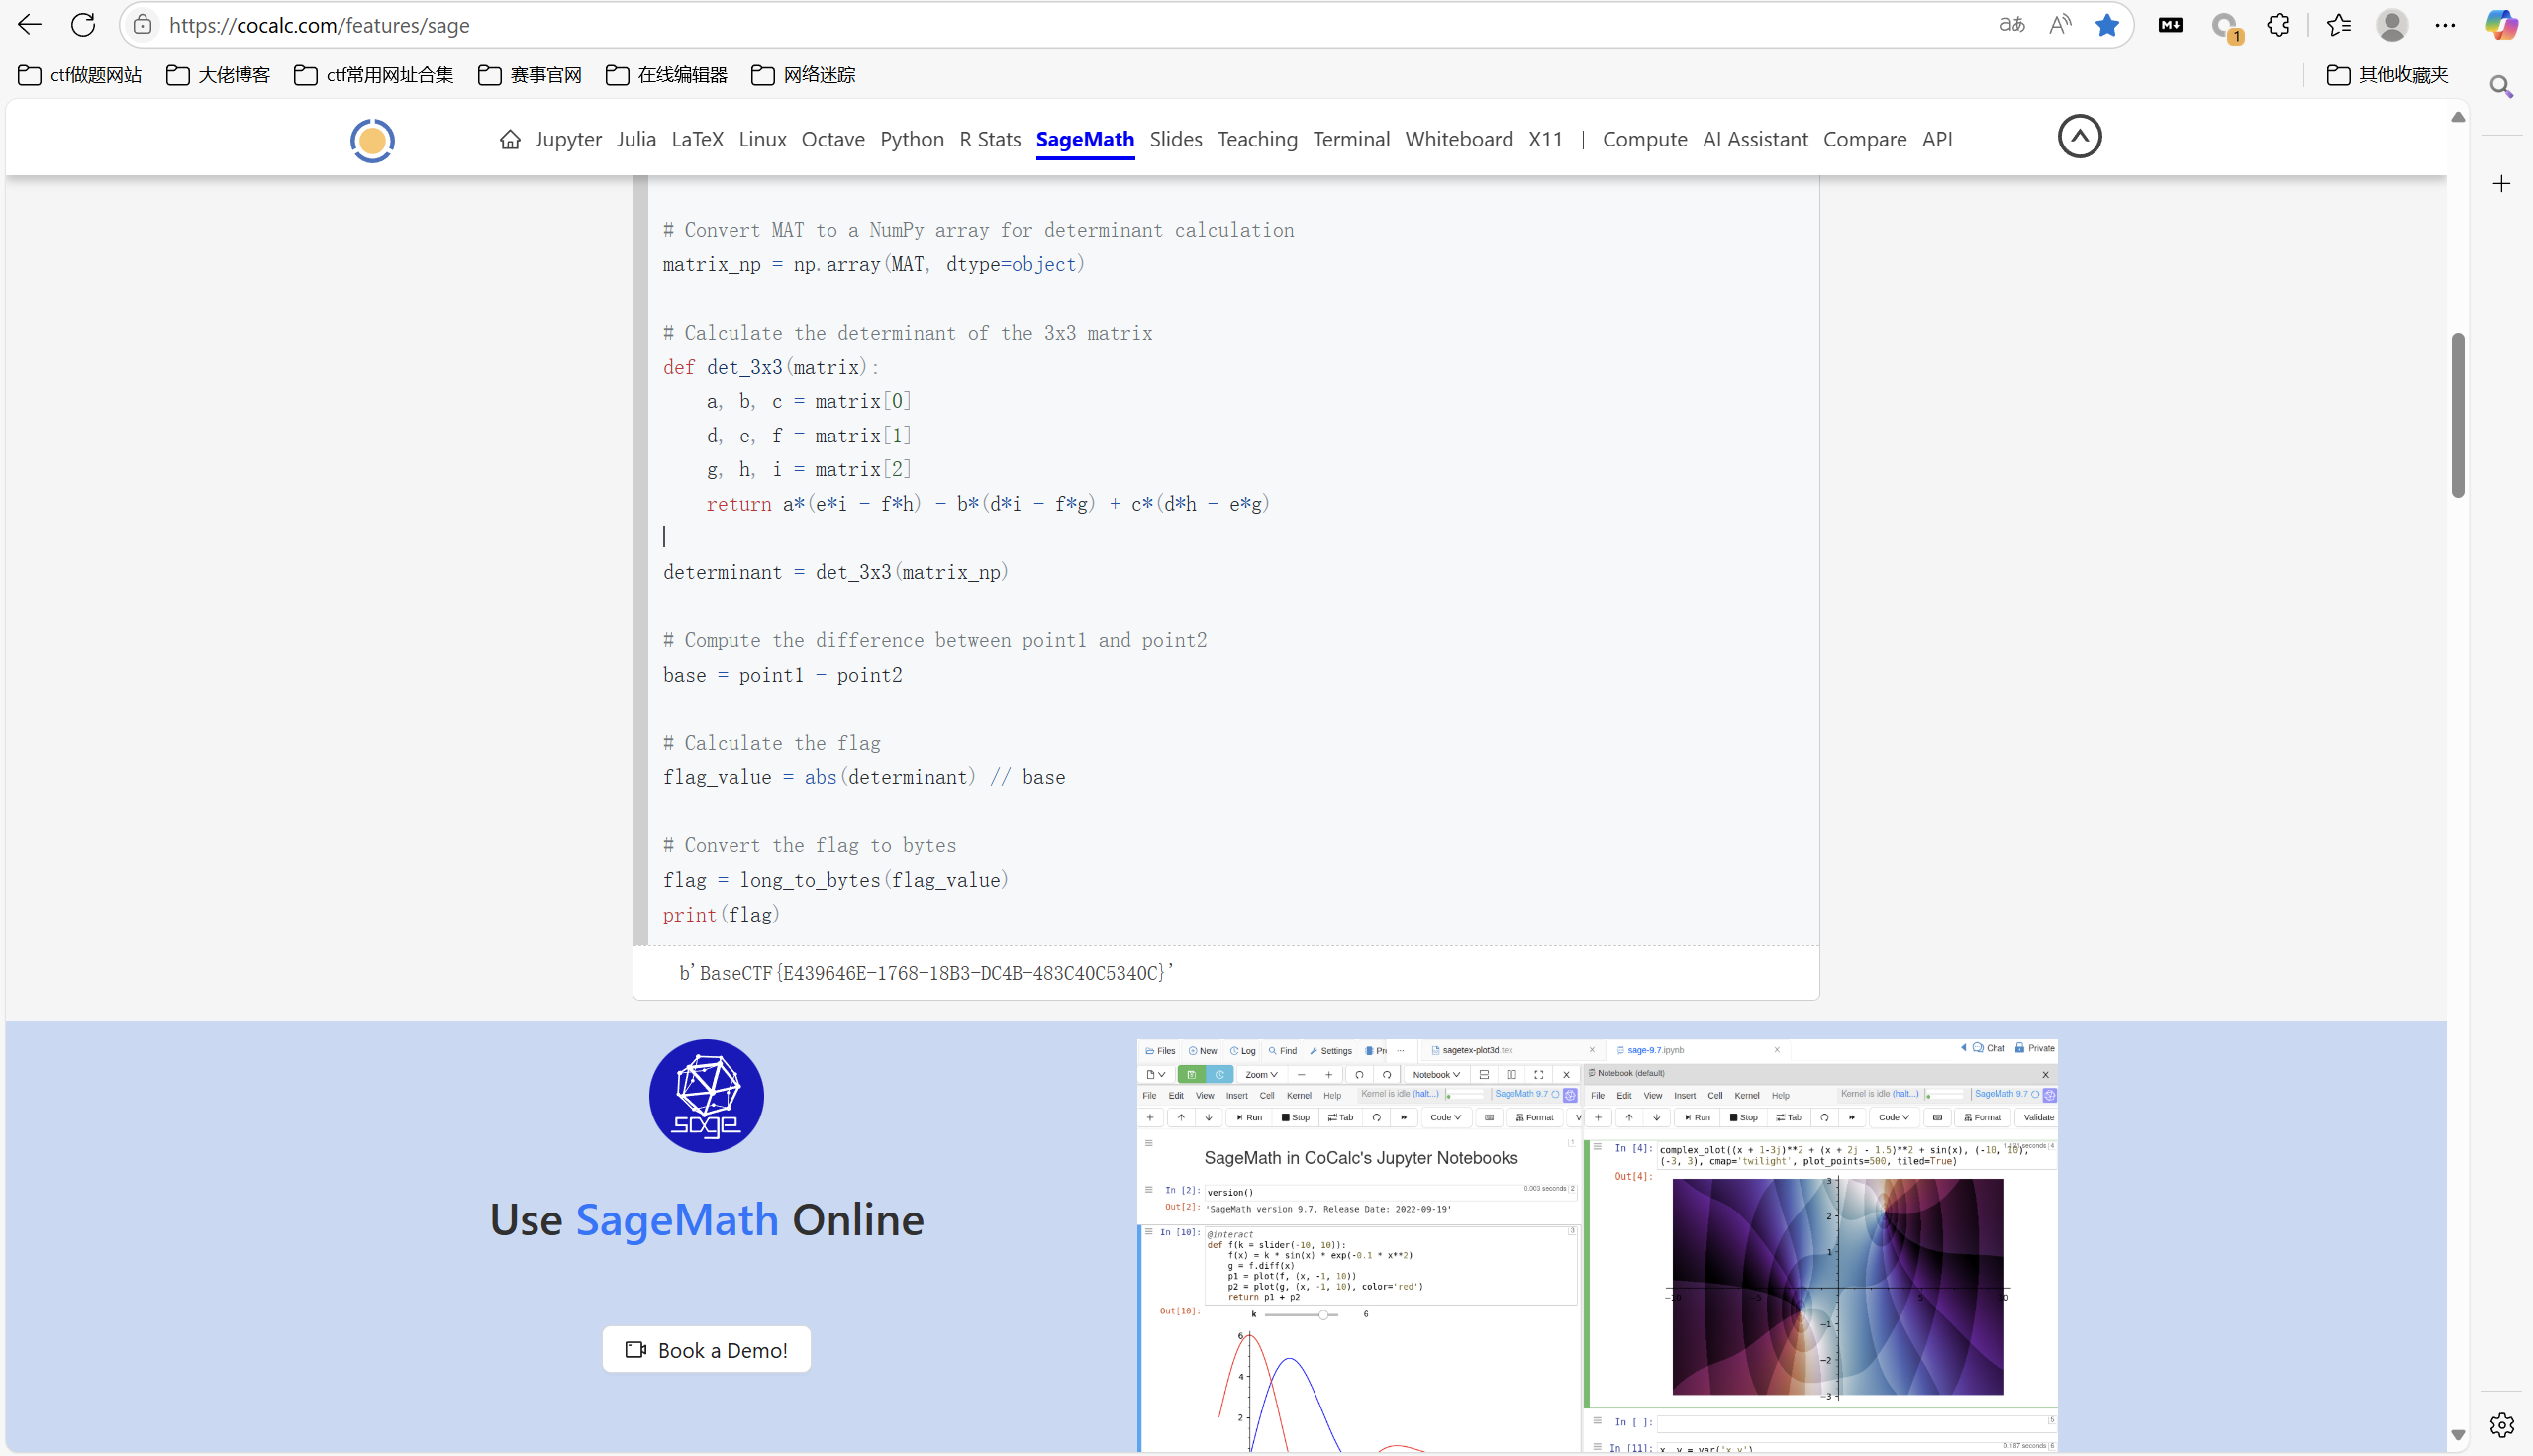Open the X11 features page
This screenshot has width=2533, height=1456.
coord(1545,139)
